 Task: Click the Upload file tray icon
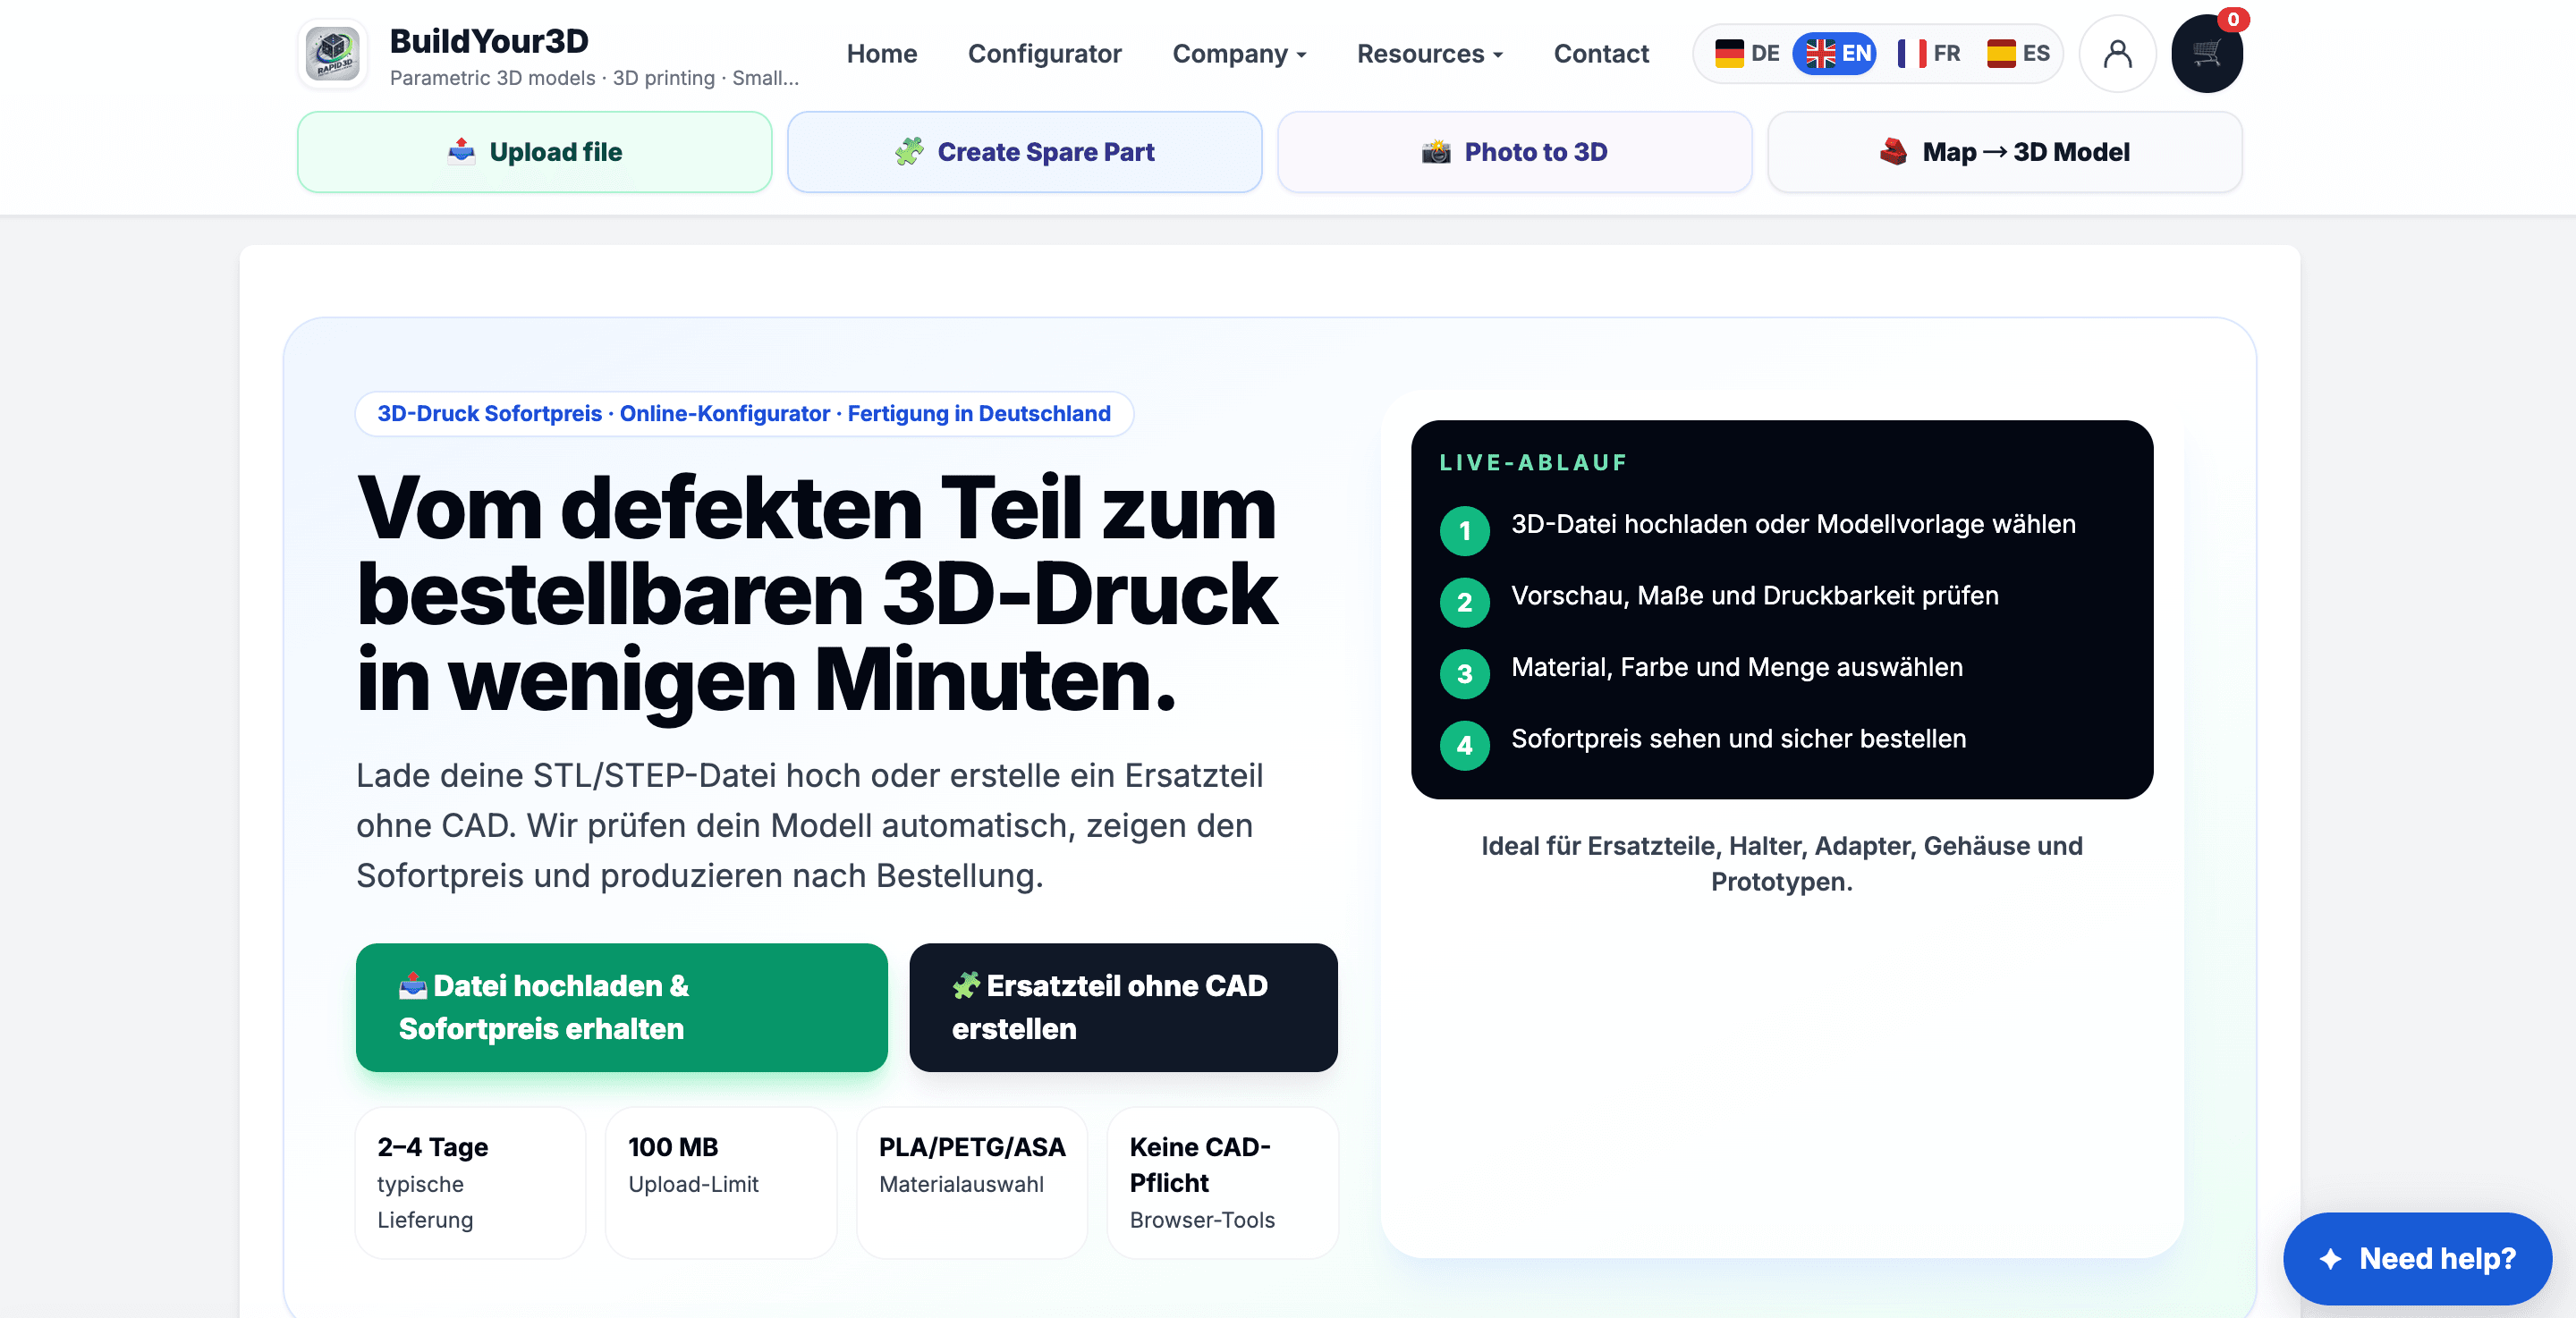(x=461, y=151)
